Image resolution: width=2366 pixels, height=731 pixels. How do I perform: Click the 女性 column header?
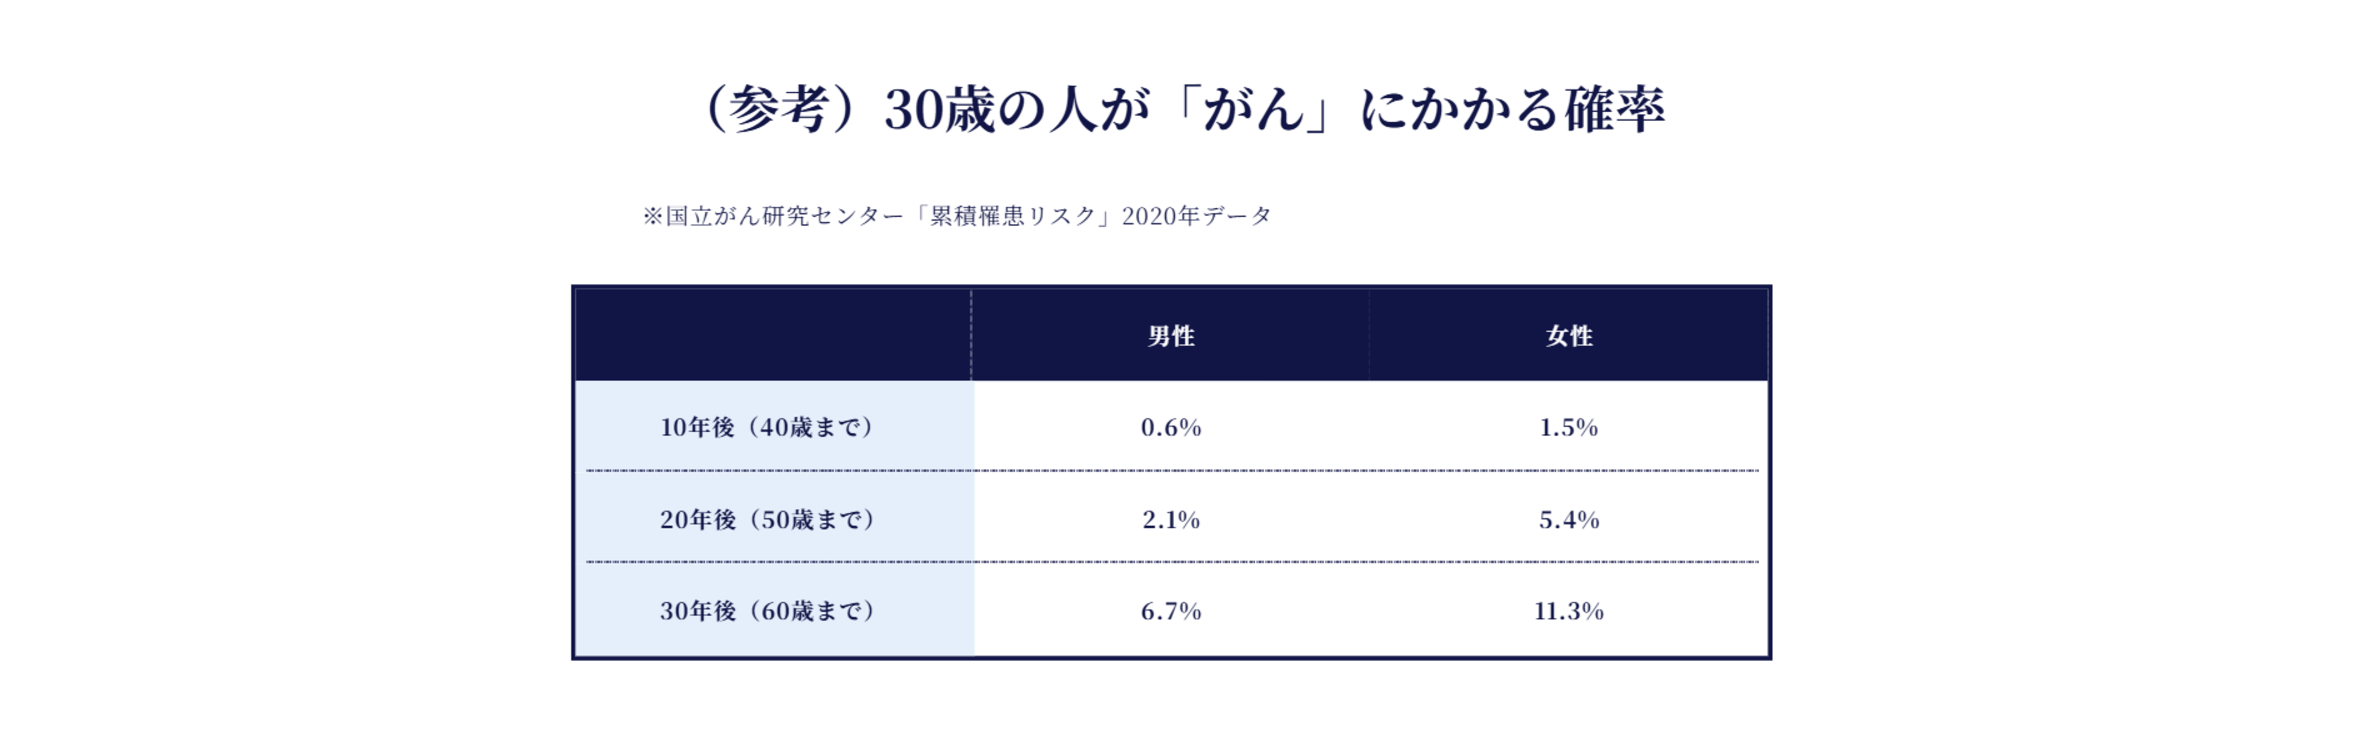pyautogui.click(x=1569, y=336)
